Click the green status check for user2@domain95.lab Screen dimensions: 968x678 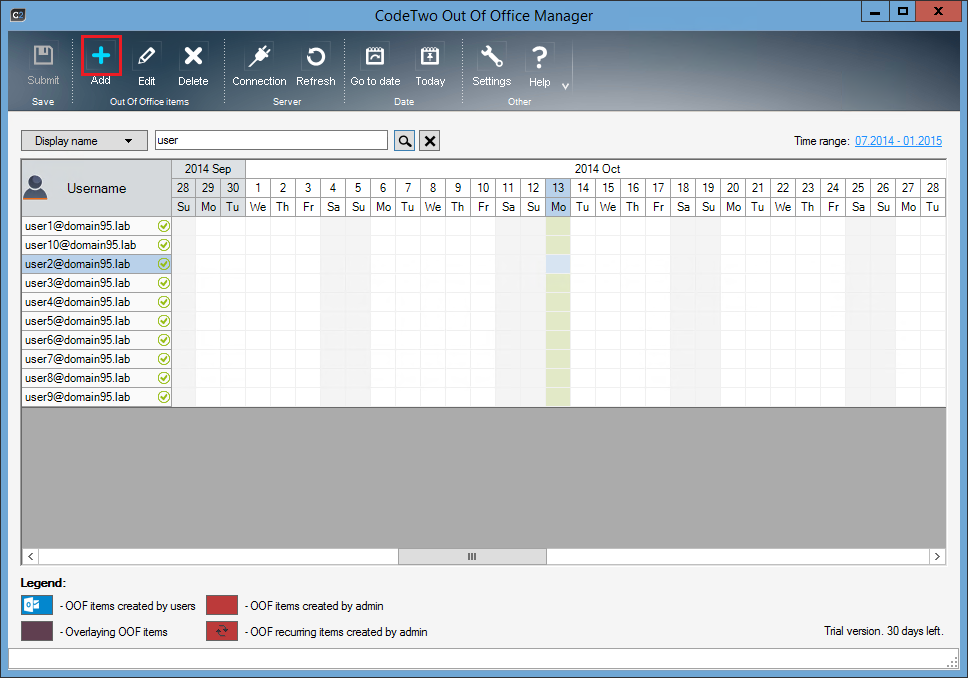(x=164, y=264)
